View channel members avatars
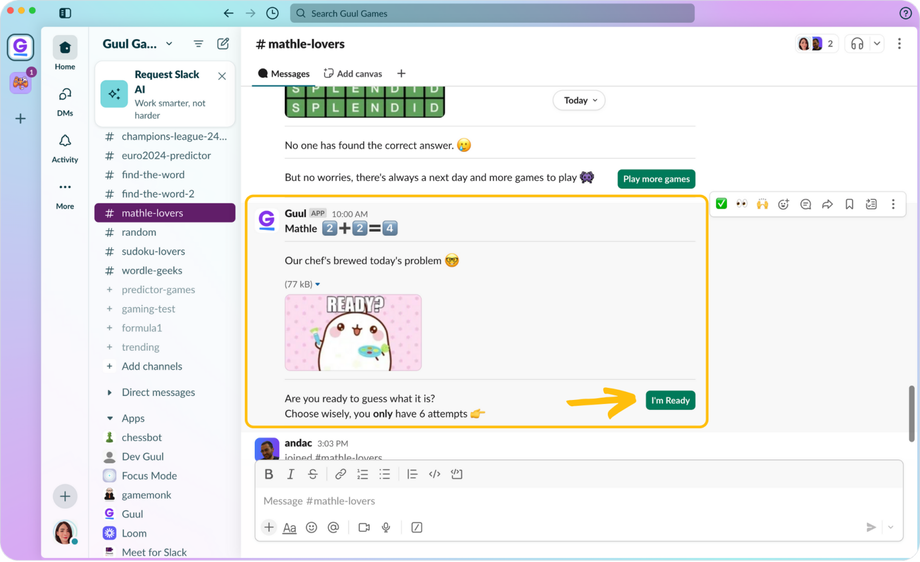Viewport: 920px width, 562px height. pos(816,43)
